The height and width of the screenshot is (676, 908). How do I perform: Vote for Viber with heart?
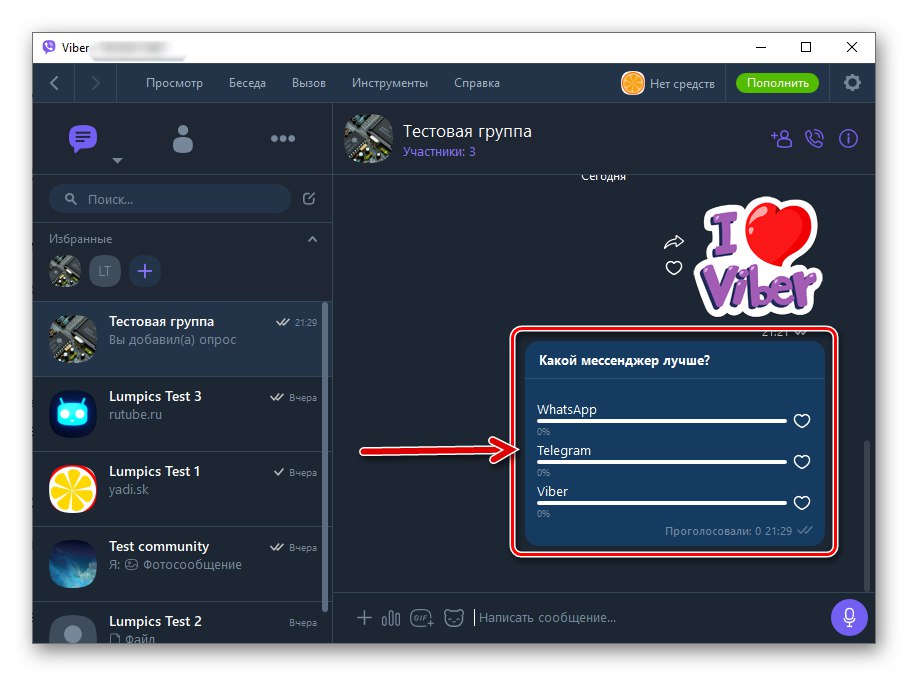(801, 503)
